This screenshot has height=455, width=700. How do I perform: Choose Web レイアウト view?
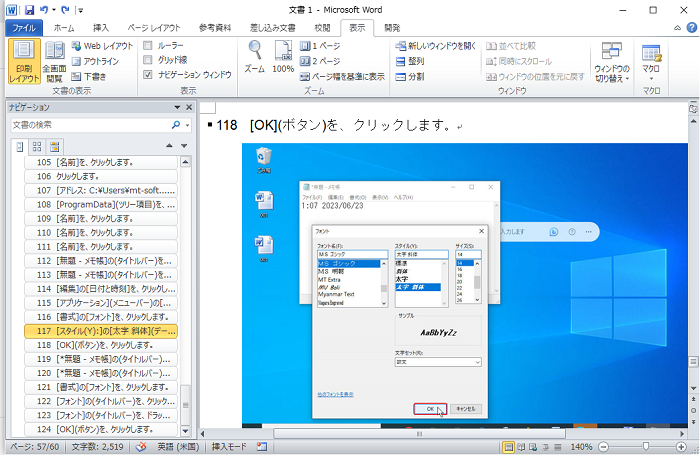pyautogui.click(x=102, y=46)
